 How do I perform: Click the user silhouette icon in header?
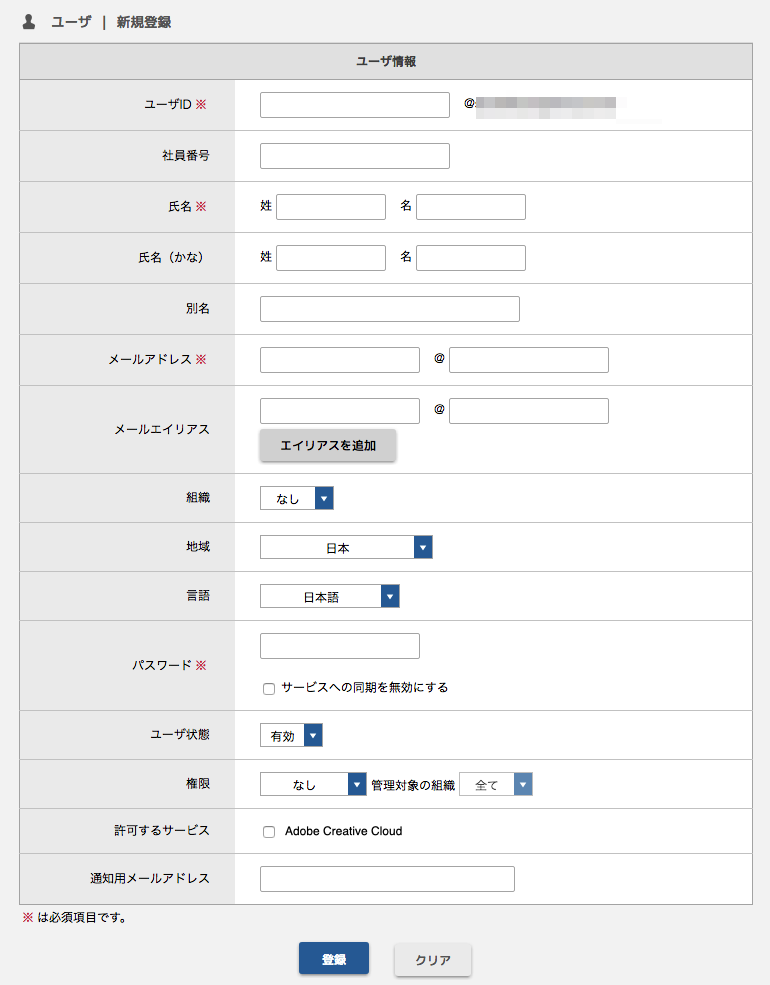[x=28, y=22]
